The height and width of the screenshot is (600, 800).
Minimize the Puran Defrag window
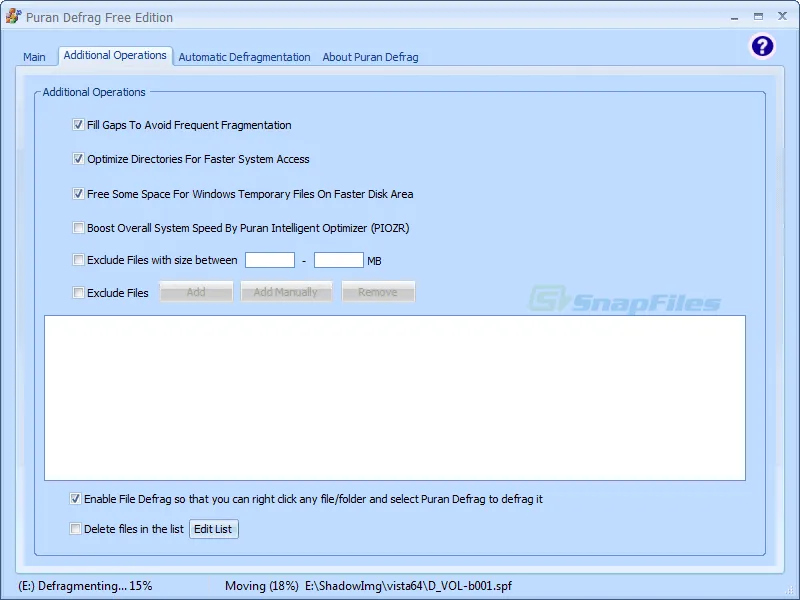click(734, 17)
